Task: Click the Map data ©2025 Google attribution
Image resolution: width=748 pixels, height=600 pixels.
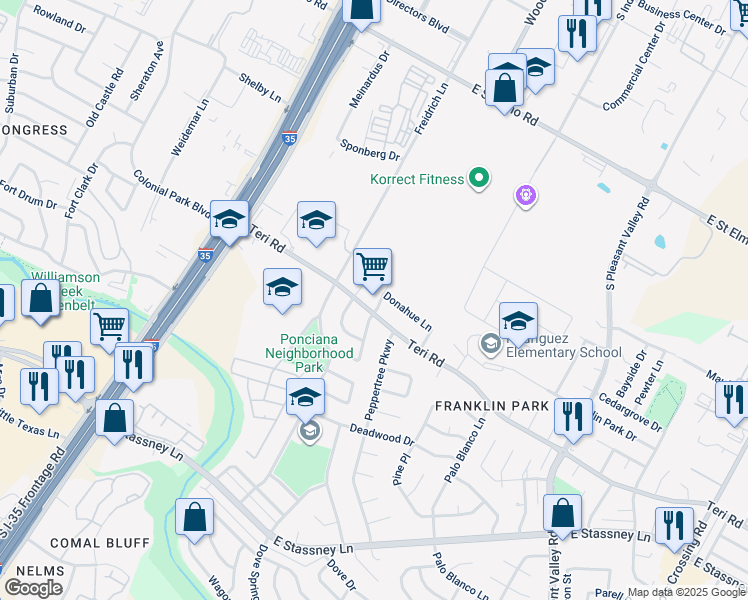Action: coord(687,593)
